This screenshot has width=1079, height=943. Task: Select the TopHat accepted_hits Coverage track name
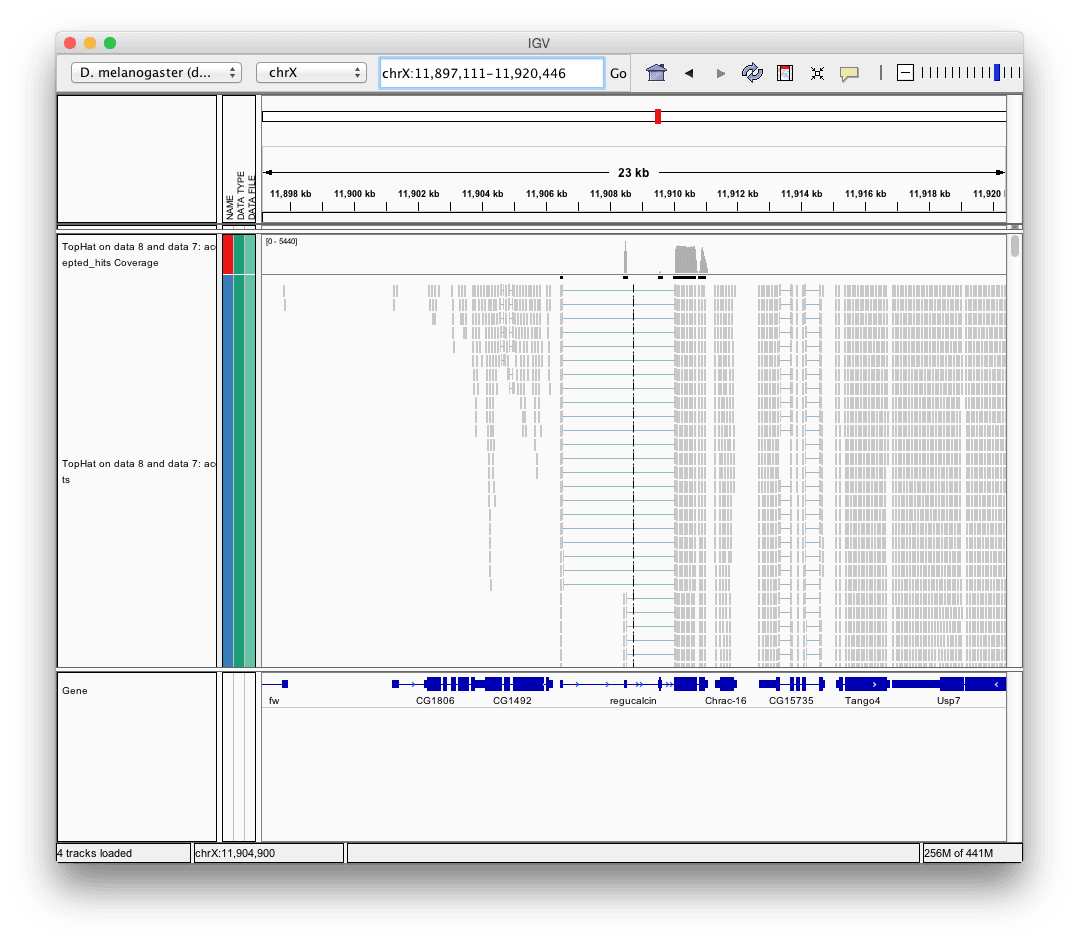[x=137, y=254]
